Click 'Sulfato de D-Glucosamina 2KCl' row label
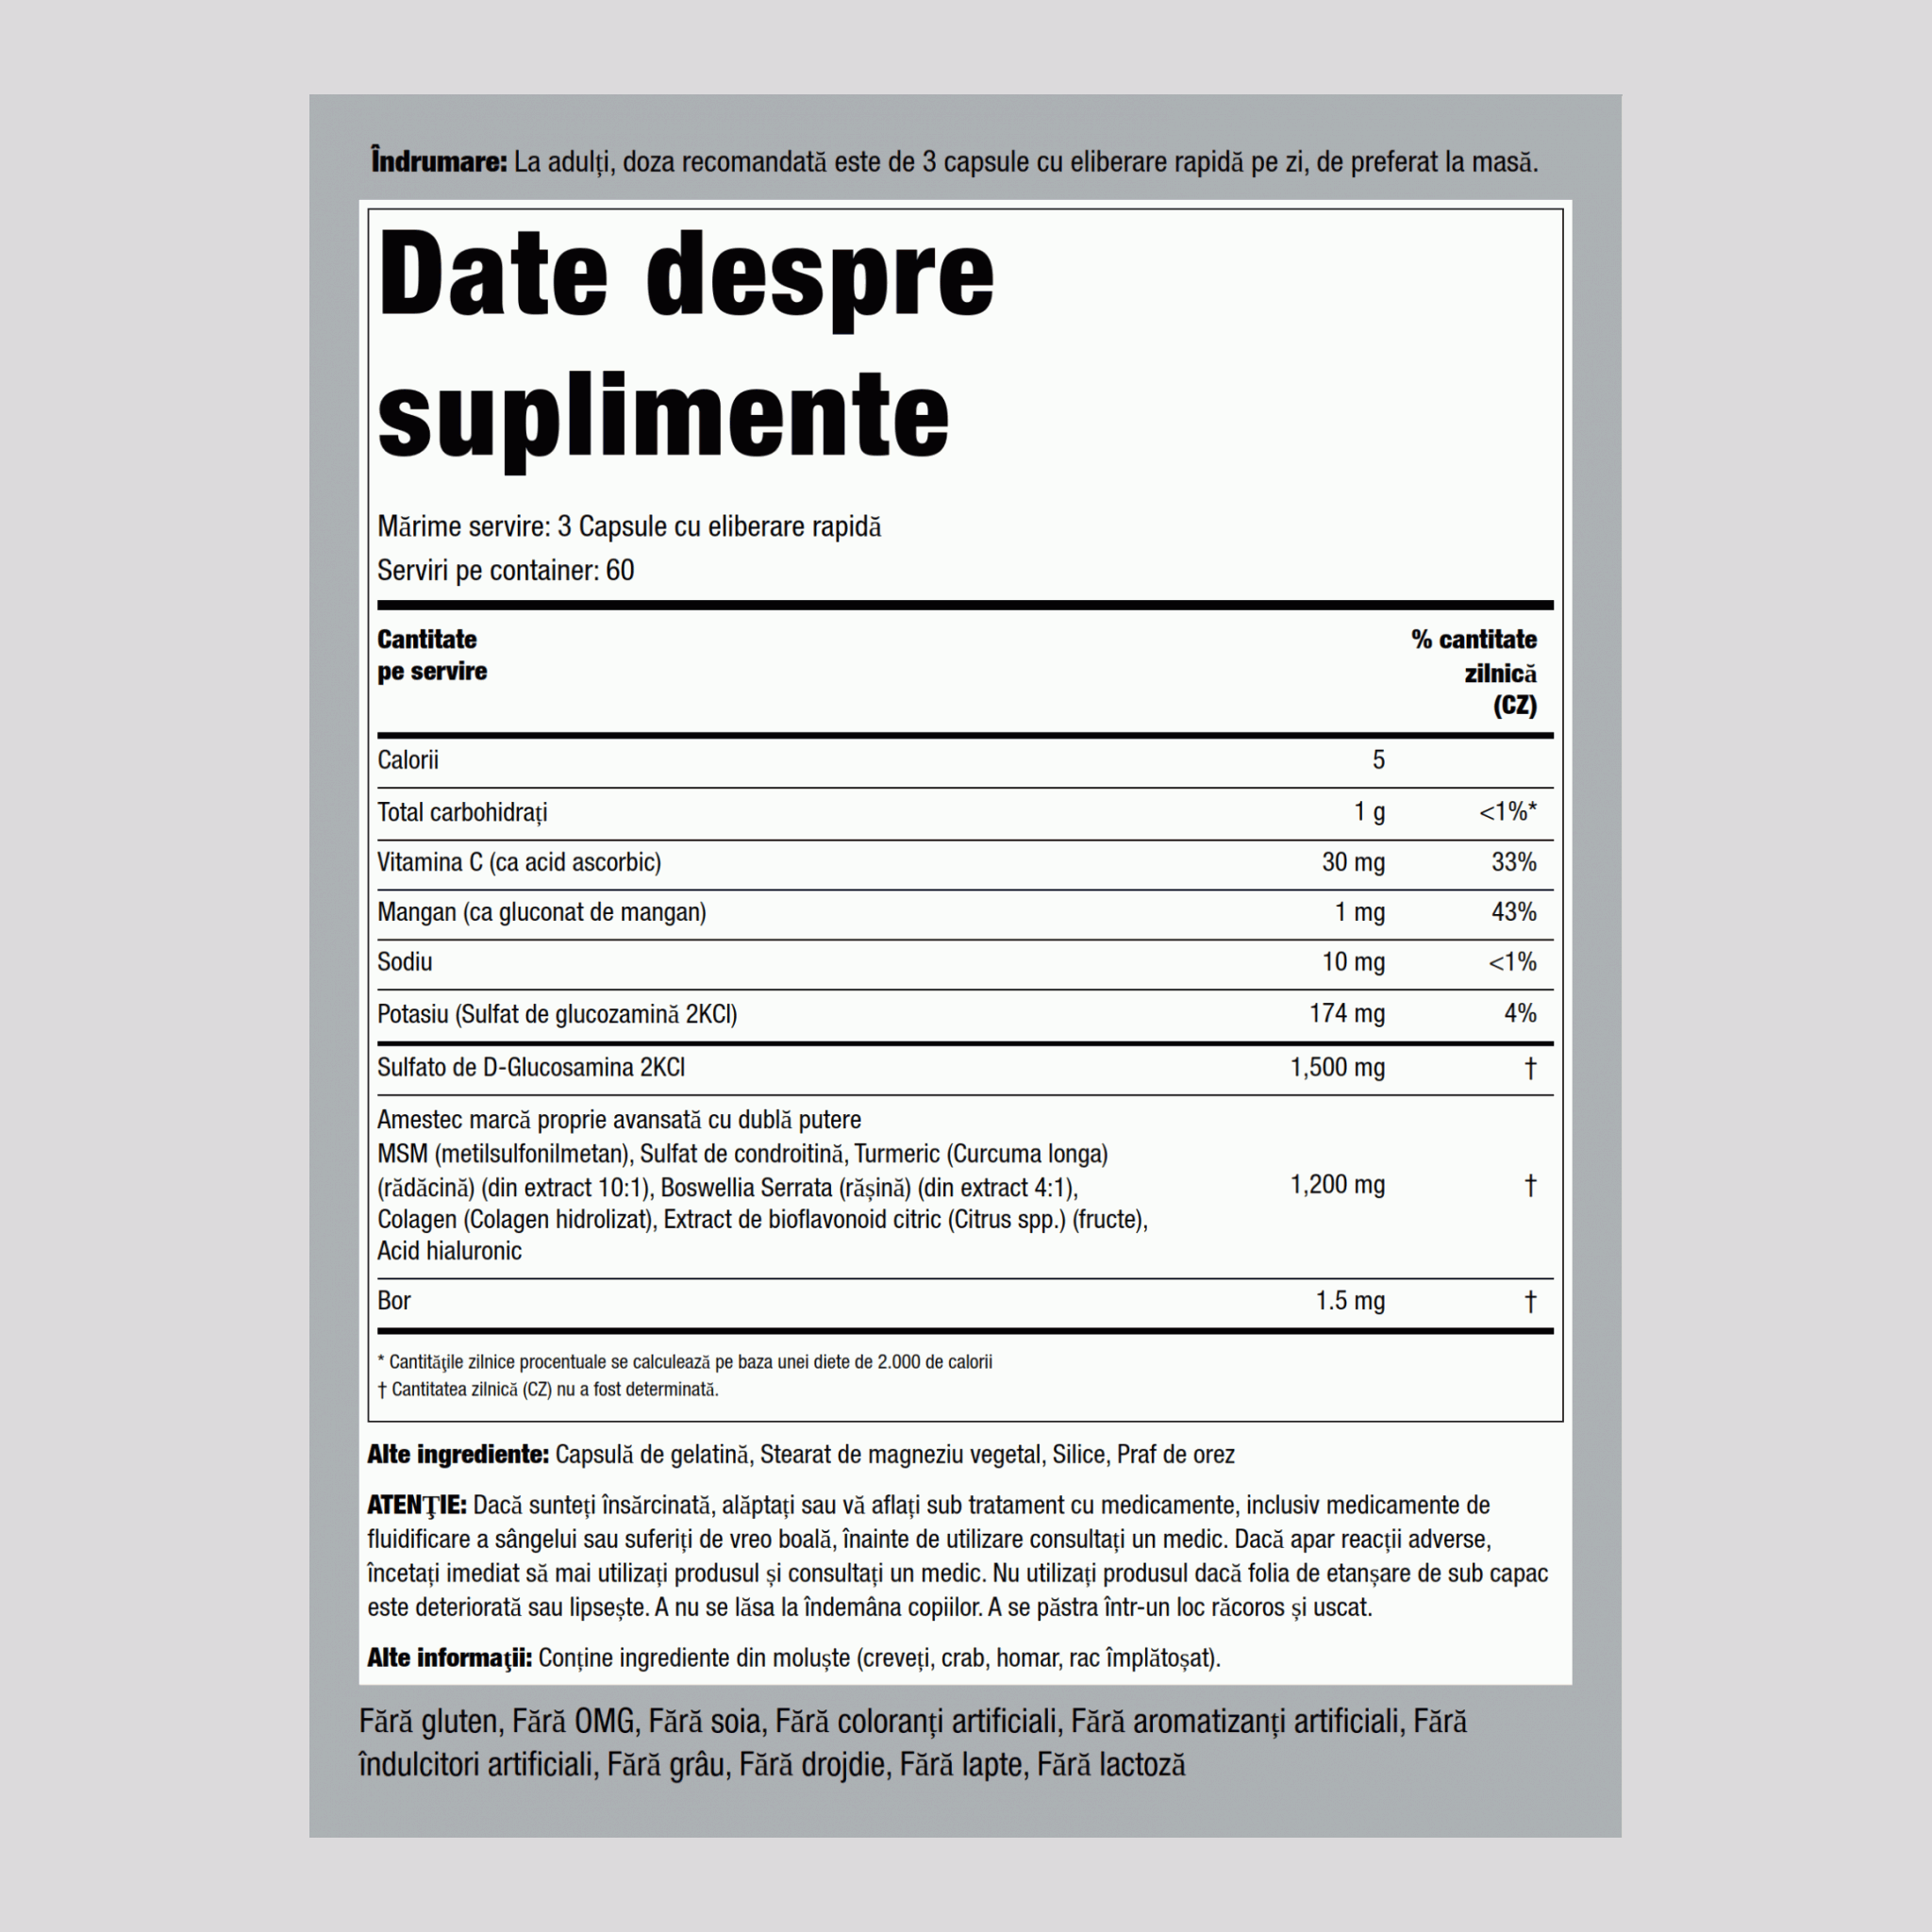Image resolution: width=1932 pixels, height=1932 pixels. [x=531, y=1067]
